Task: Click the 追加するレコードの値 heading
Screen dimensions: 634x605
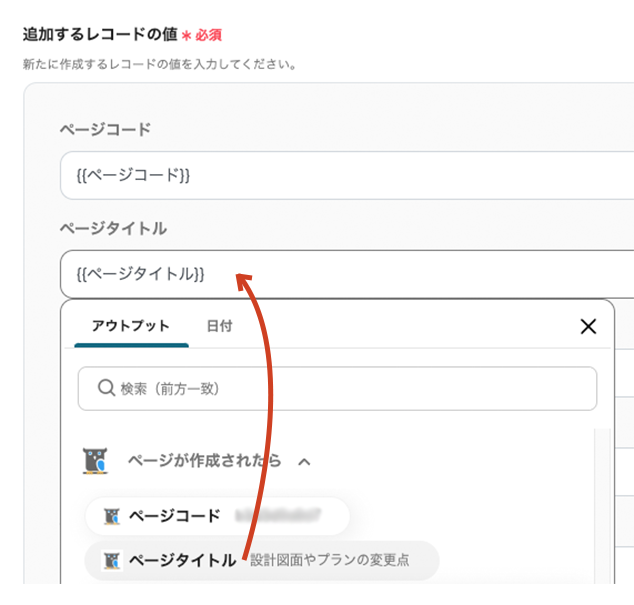Action: click(99, 34)
